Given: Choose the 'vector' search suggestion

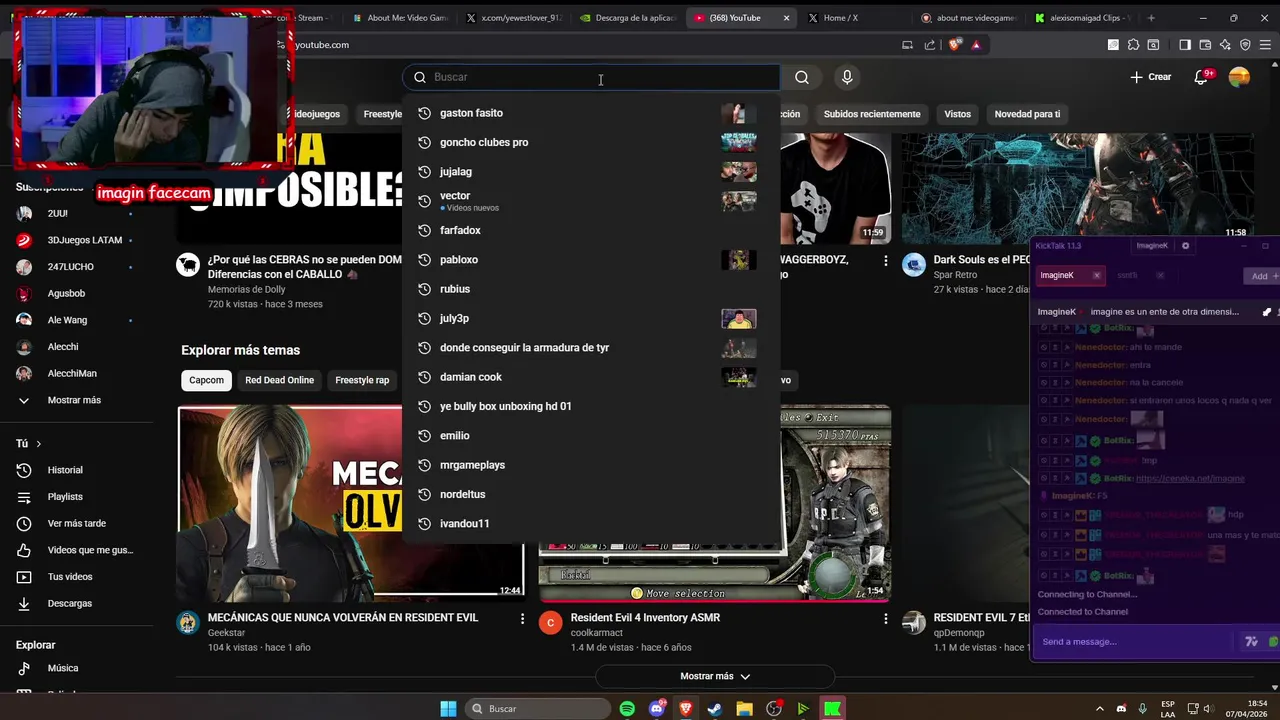Looking at the screenshot, I should click(x=591, y=201).
